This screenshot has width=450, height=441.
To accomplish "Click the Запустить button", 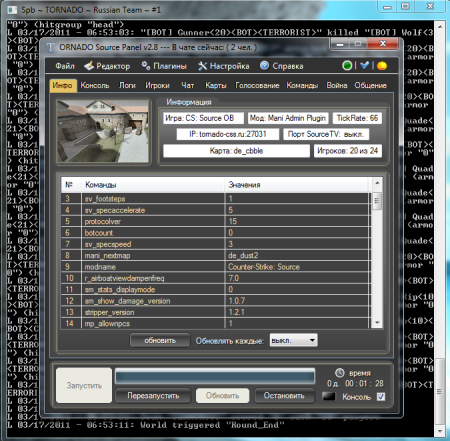I will click(84, 385).
